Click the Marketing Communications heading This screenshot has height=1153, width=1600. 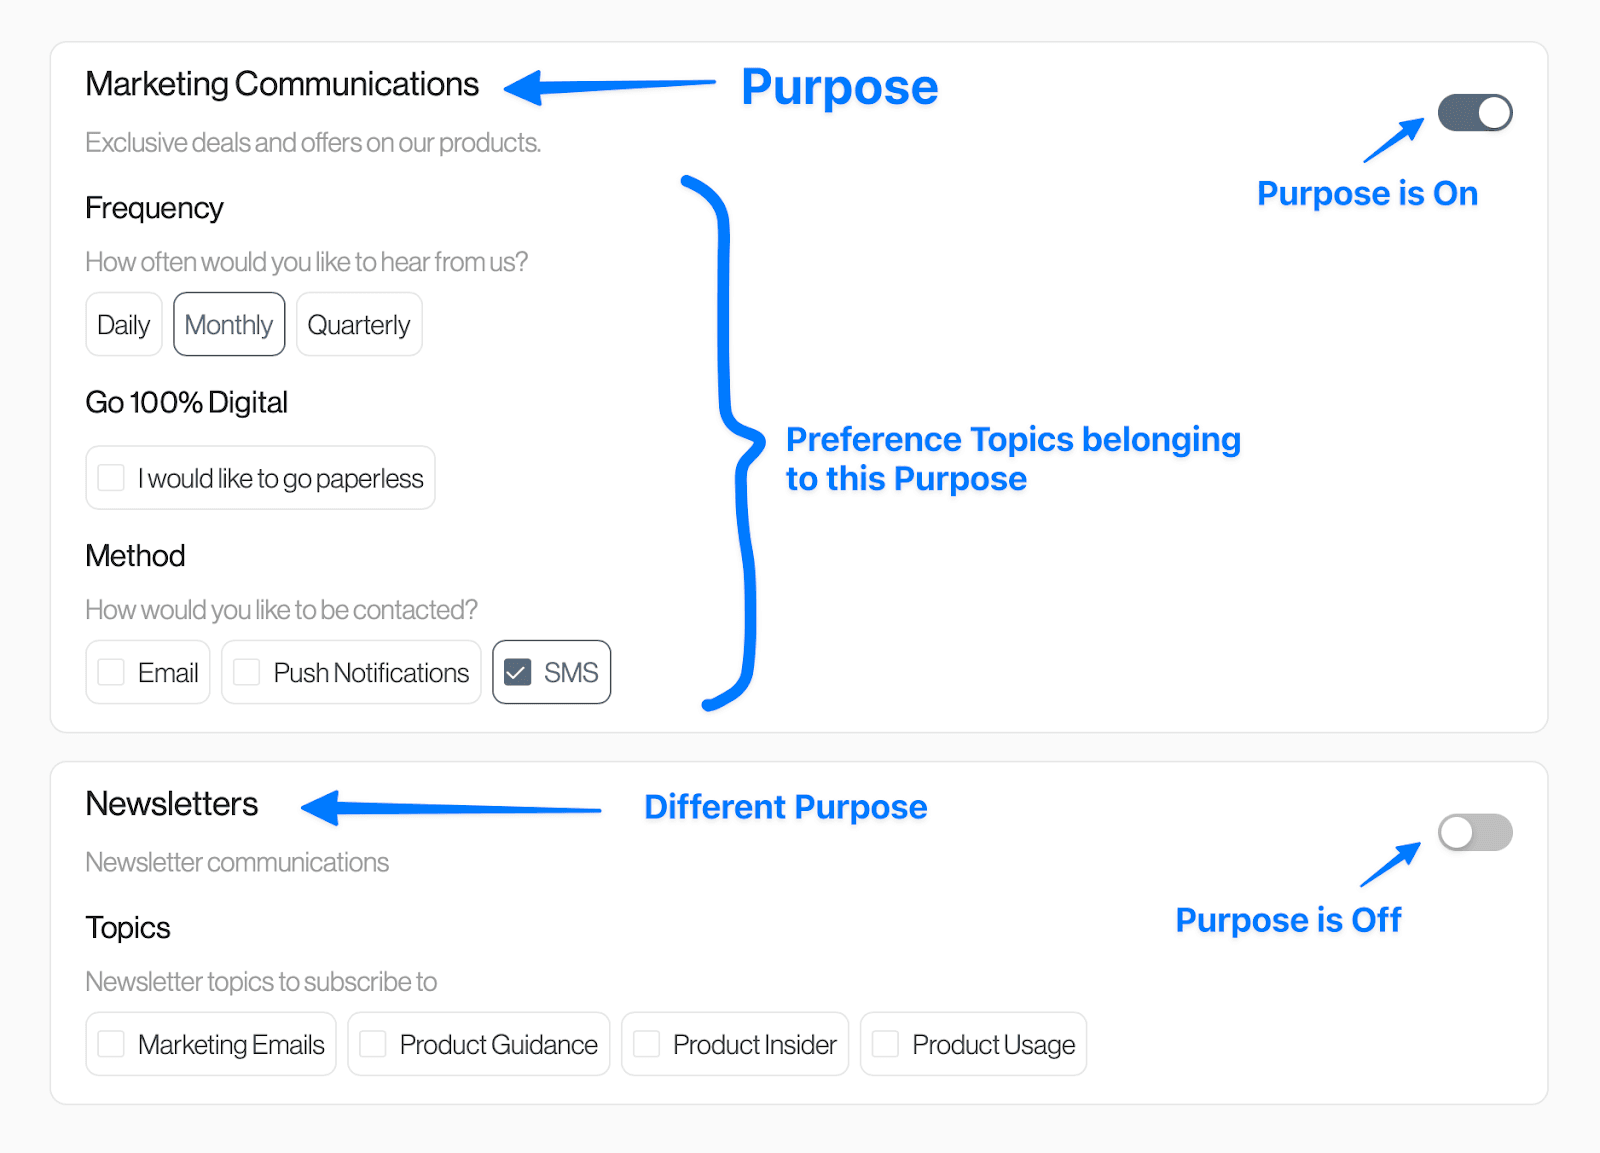pyautogui.click(x=282, y=84)
